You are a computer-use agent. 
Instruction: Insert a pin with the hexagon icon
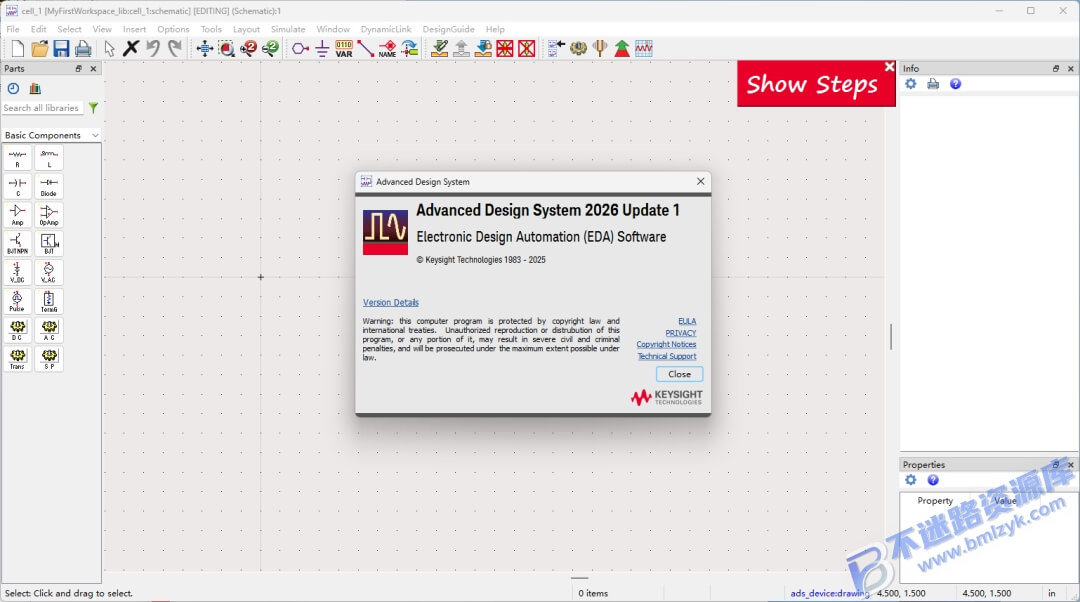coord(300,48)
